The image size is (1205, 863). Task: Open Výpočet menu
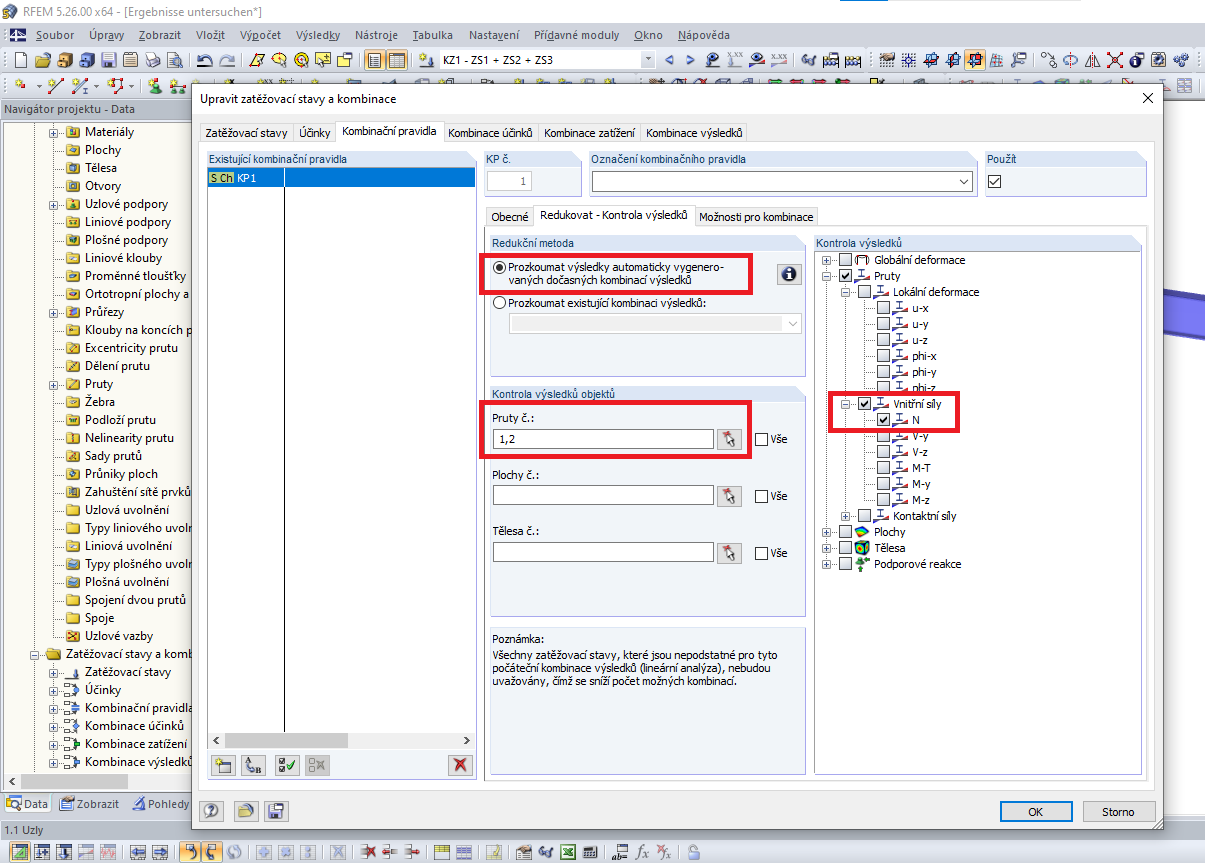(x=260, y=35)
